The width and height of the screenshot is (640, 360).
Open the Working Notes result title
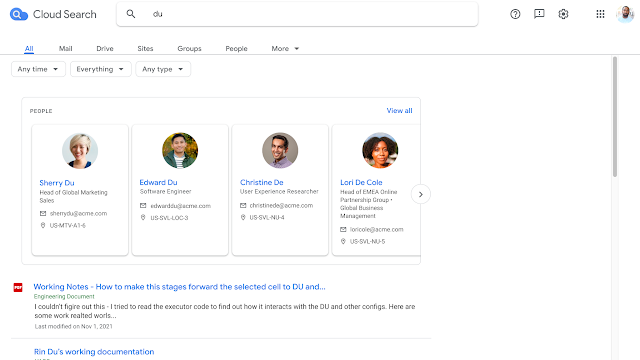tap(180, 287)
